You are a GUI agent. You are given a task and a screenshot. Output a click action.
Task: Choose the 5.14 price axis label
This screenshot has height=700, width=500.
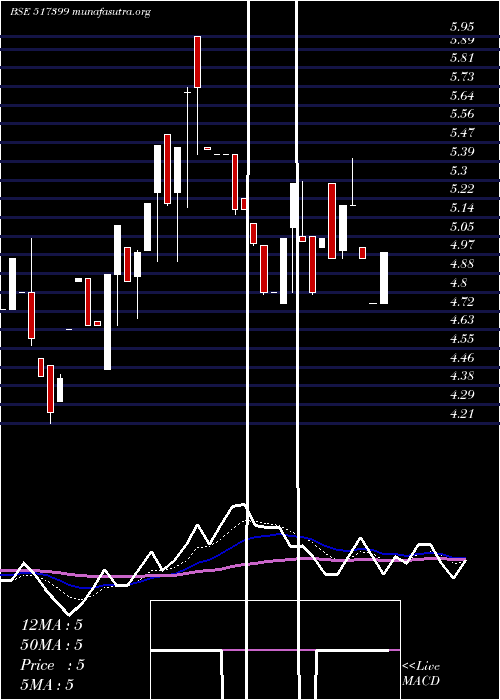(462, 208)
